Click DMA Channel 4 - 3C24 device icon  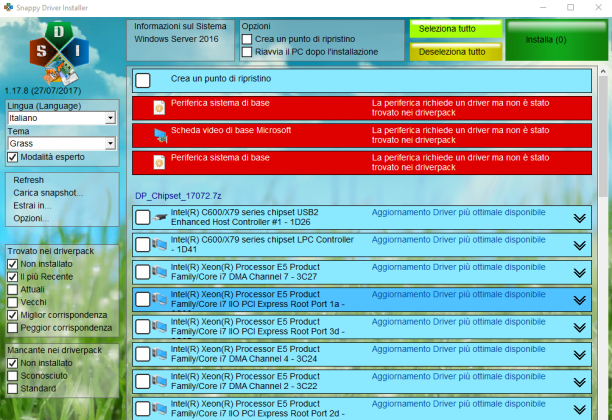(x=160, y=354)
